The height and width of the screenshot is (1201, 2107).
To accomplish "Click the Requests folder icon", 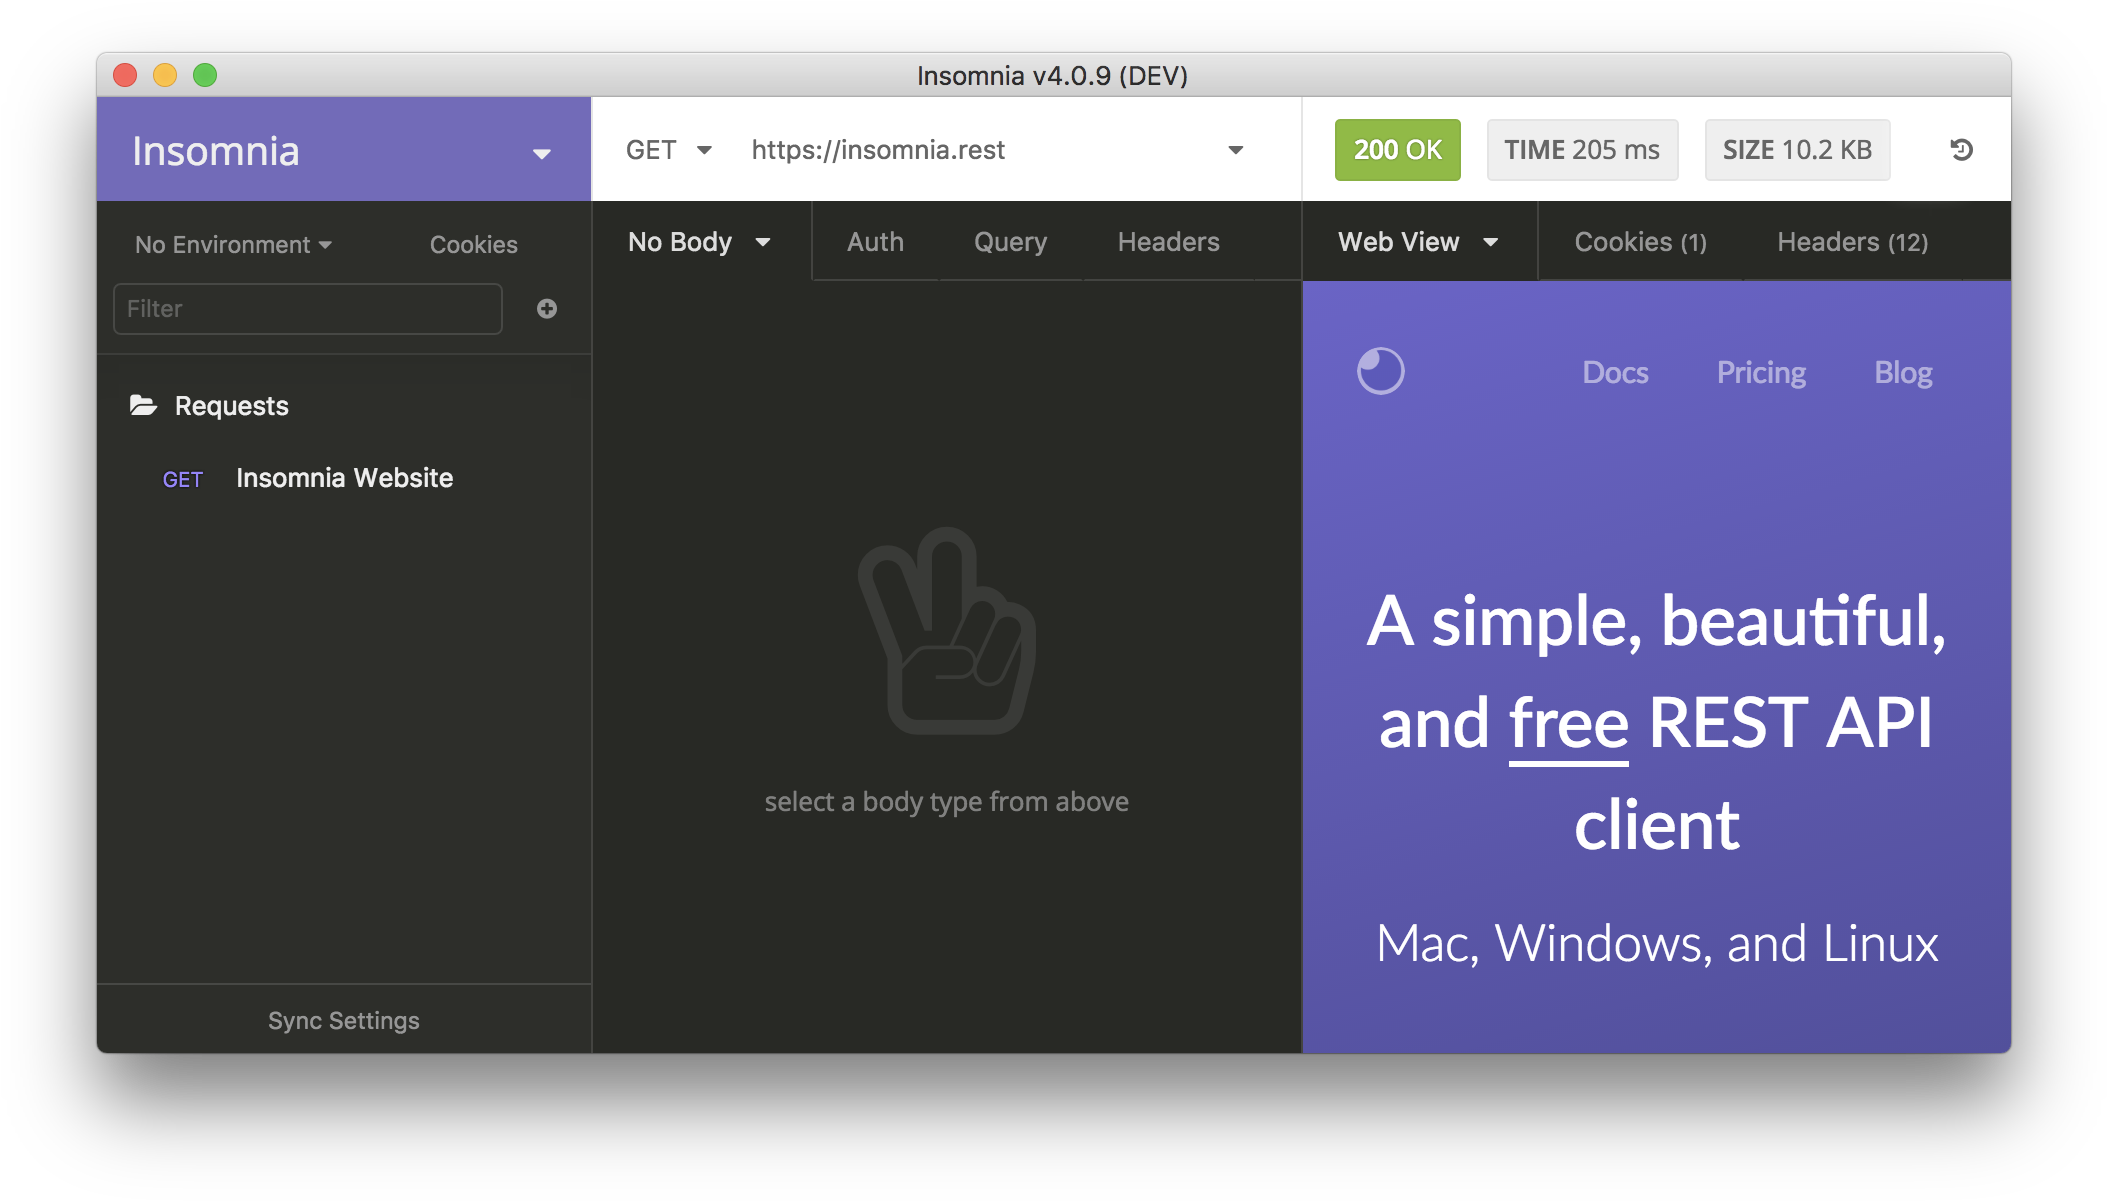I will (x=143, y=405).
